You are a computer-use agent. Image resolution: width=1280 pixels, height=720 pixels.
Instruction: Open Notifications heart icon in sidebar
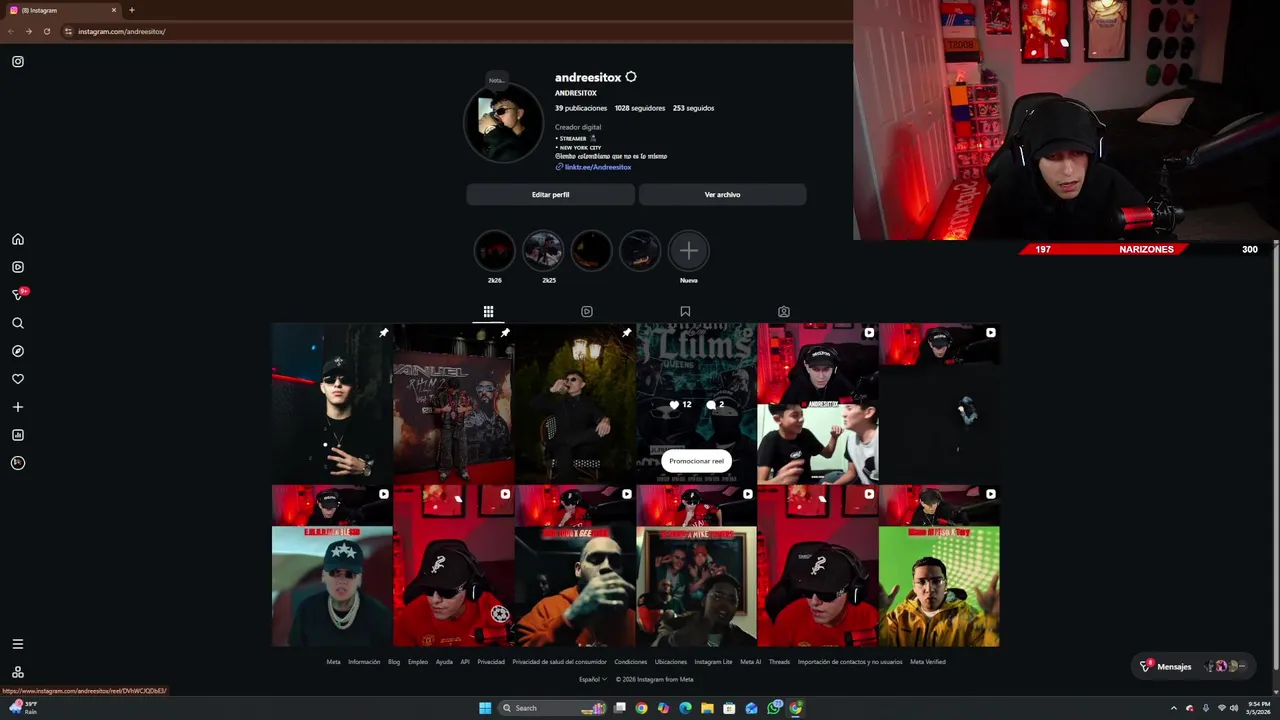click(x=18, y=379)
